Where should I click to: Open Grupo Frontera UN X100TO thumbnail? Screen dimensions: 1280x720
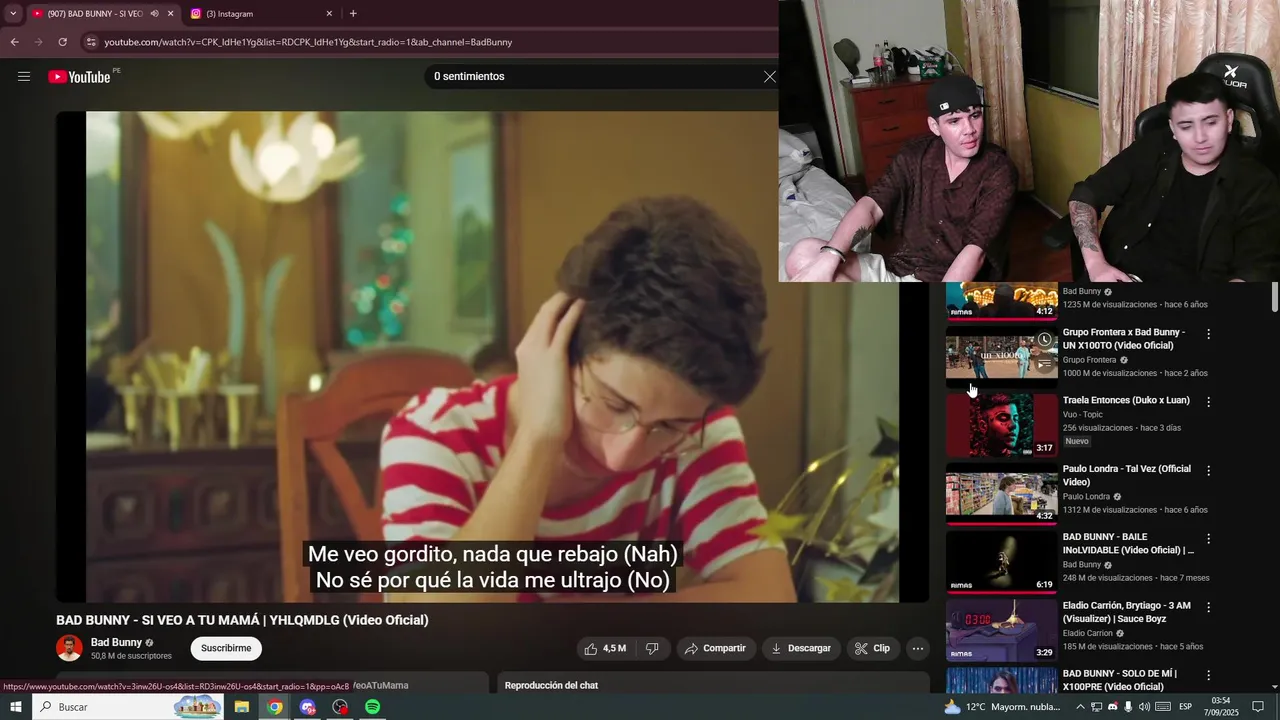click(1001, 356)
